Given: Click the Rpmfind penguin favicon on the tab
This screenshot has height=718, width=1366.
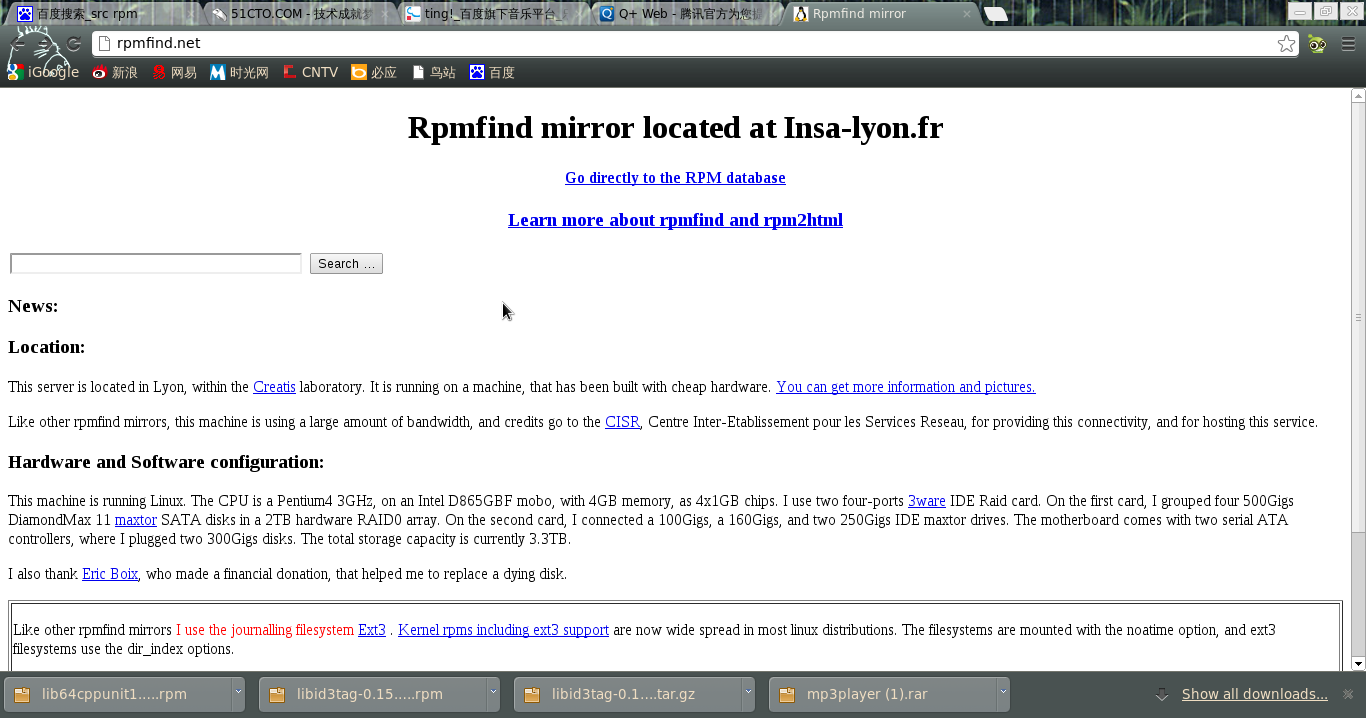Looking at the screenshot, I should [801, 14].
